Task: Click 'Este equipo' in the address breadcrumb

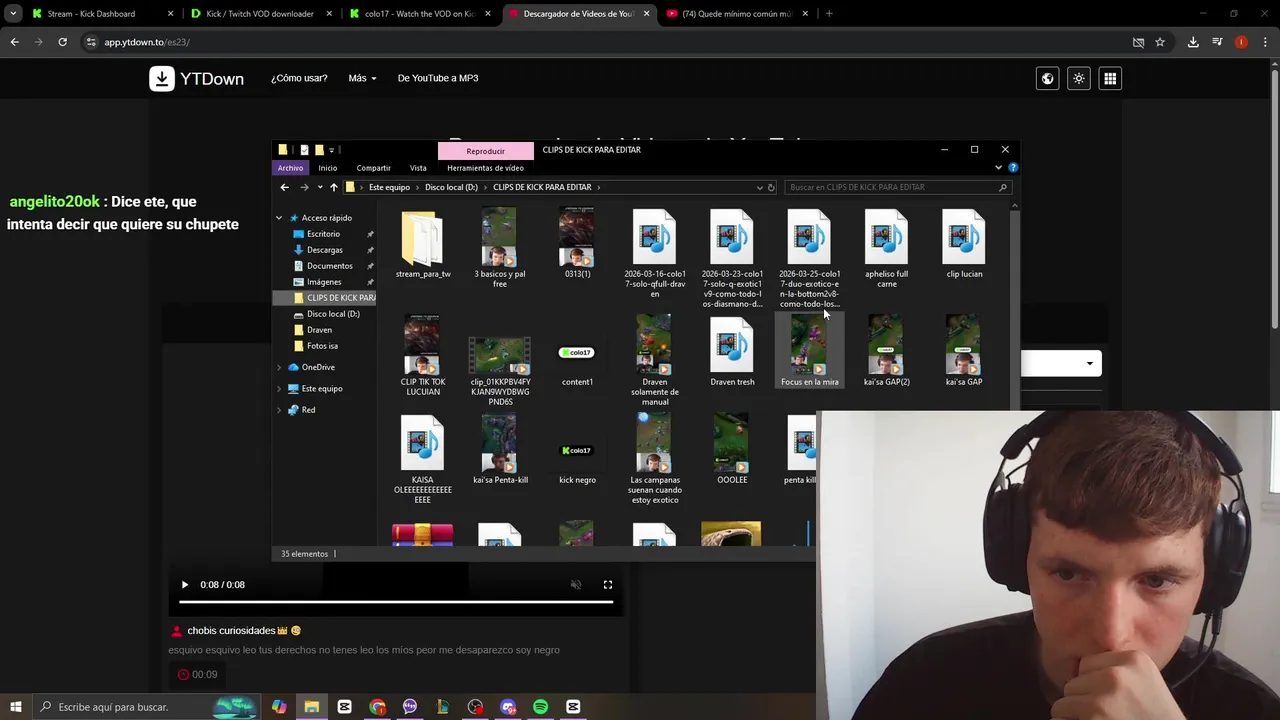Action: pyautogui.click(x=389, y=187)
